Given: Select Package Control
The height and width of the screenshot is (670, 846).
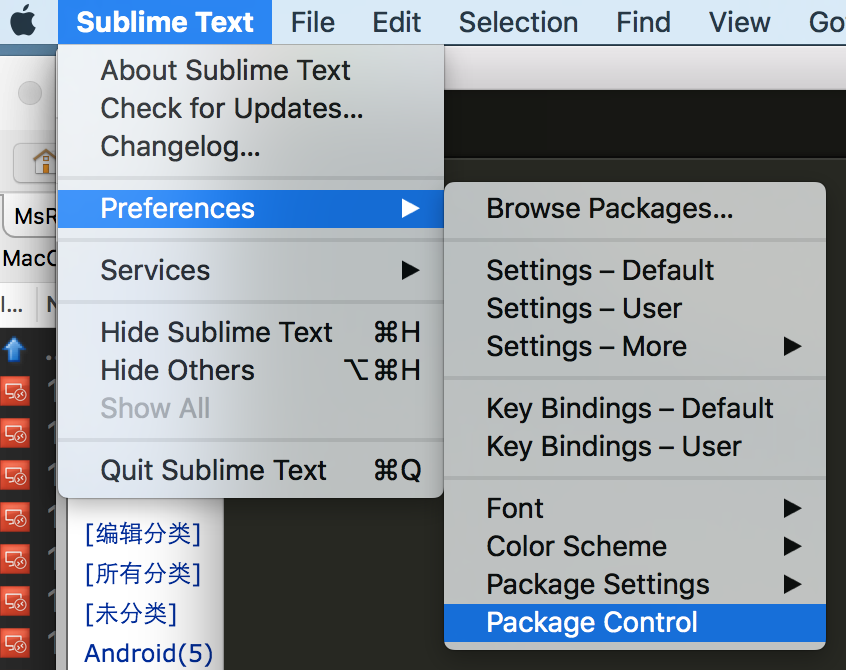Looking at the screenshot, I should [x=634, y=623].
